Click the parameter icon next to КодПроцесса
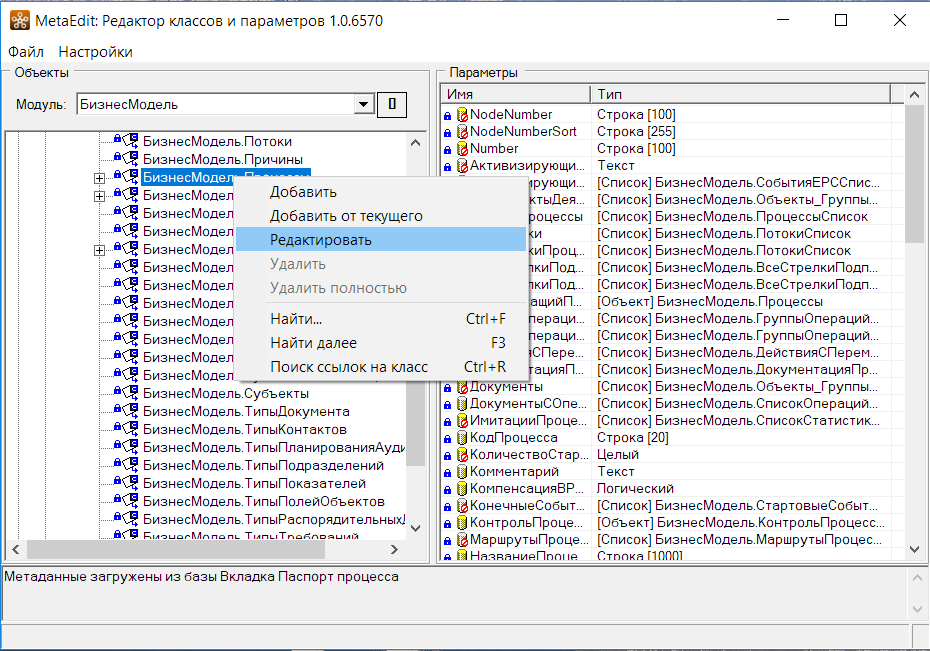Image resolution: width=930 pixels, height=651 pixels. point(462,438)
